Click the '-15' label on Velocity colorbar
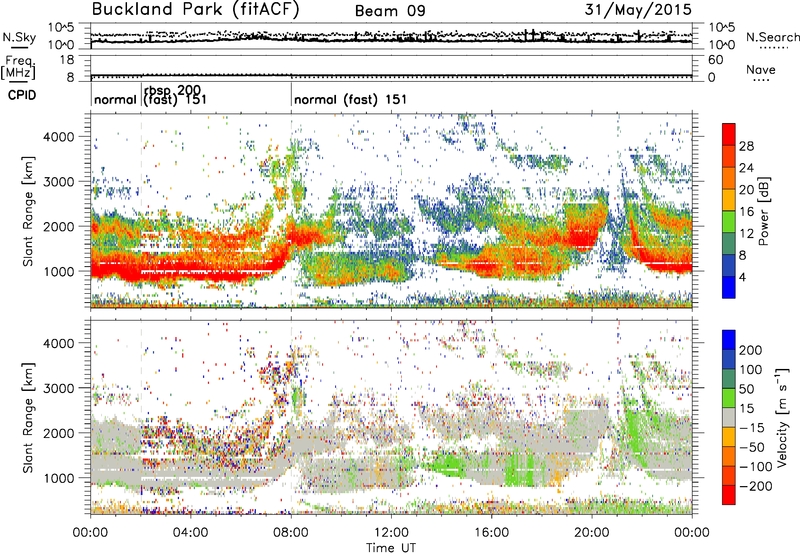This screenshot has width=800, height=554. [752, 427]
